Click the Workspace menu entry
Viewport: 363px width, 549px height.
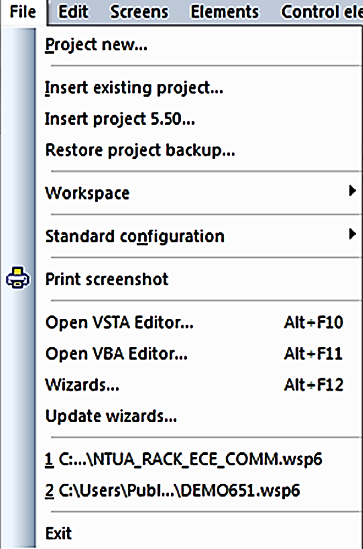click(x=199, y=193)
